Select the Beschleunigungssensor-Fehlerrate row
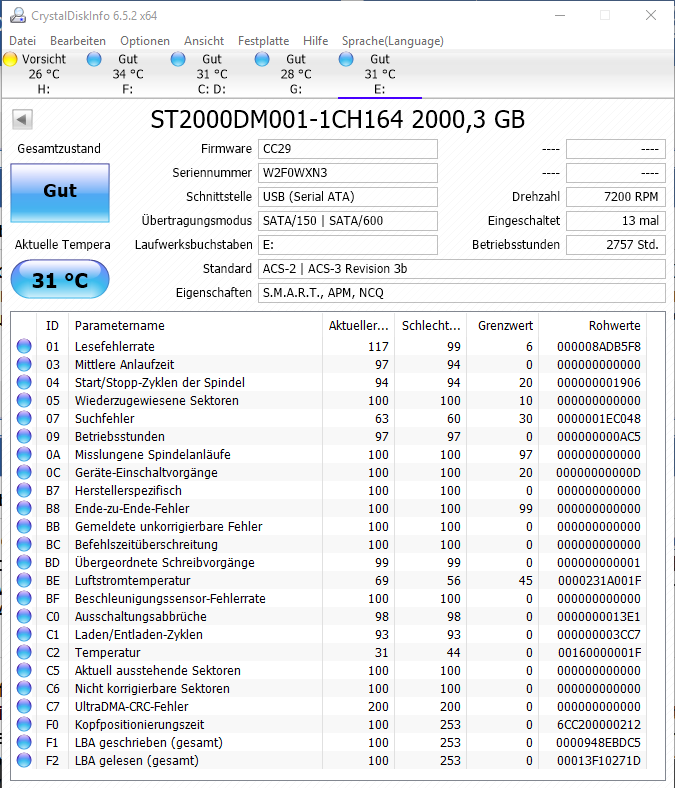The width and height of the screenshot is (675, 788). tap(329, 599)
